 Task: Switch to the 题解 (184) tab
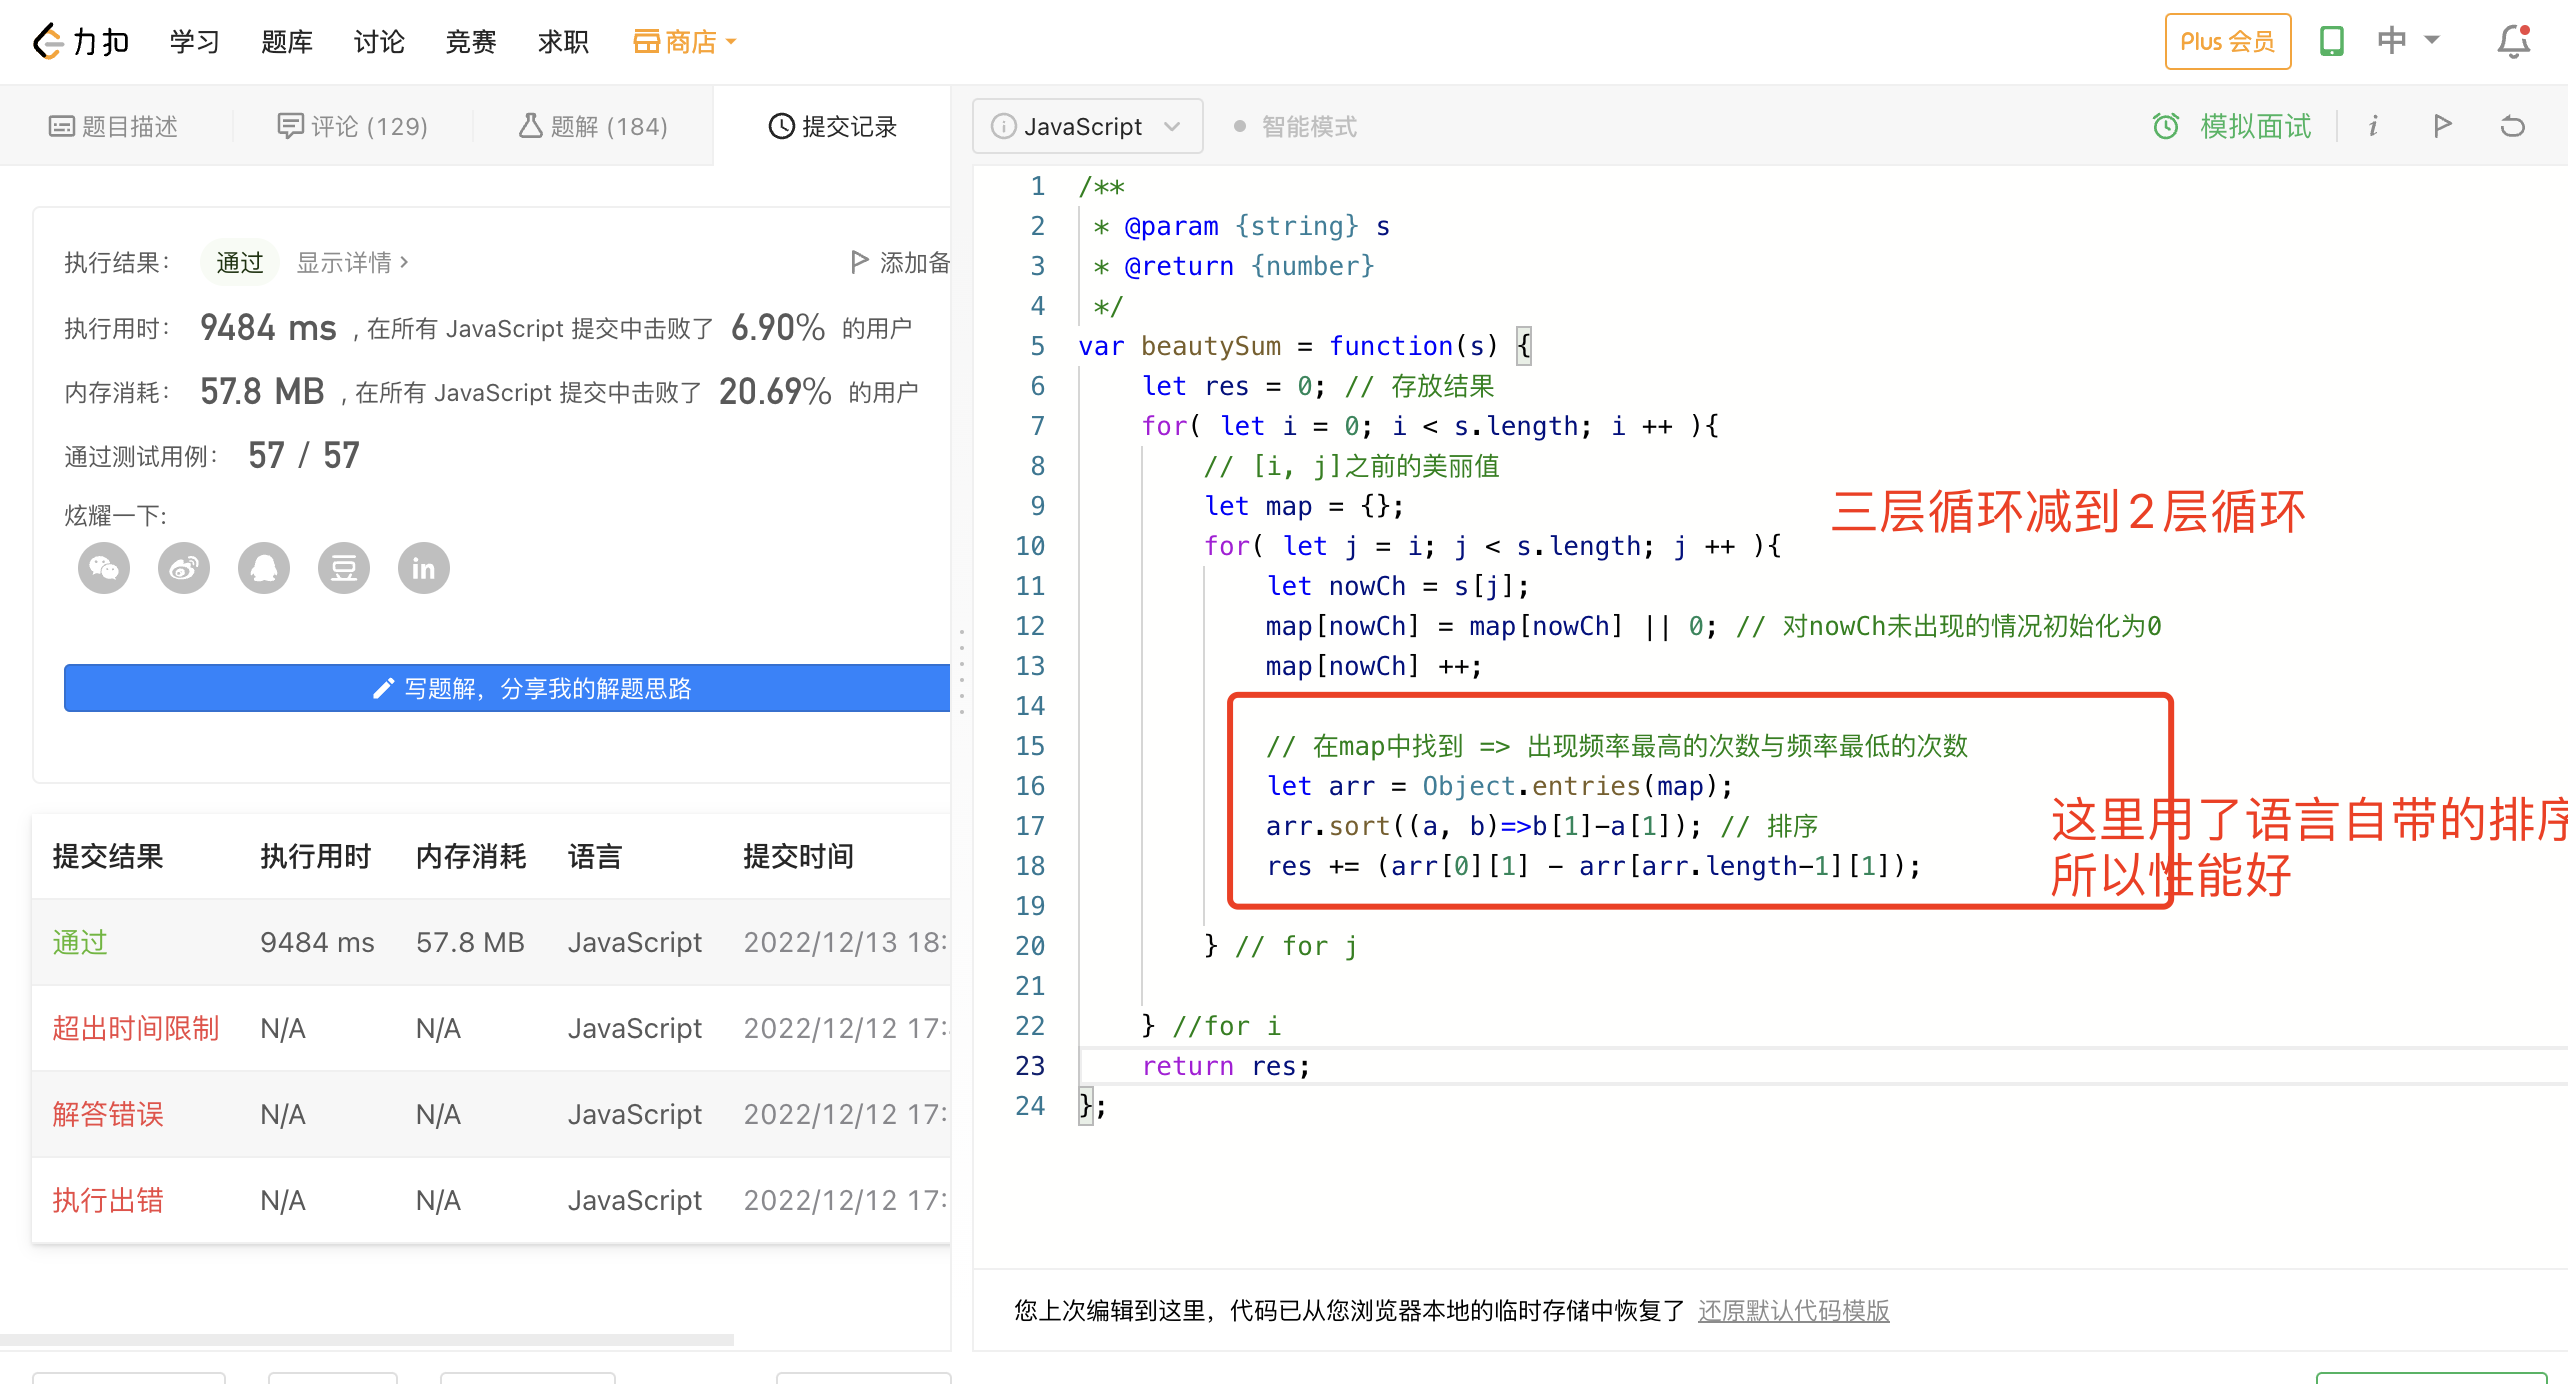pyautogui.click(x=593, y=126)
